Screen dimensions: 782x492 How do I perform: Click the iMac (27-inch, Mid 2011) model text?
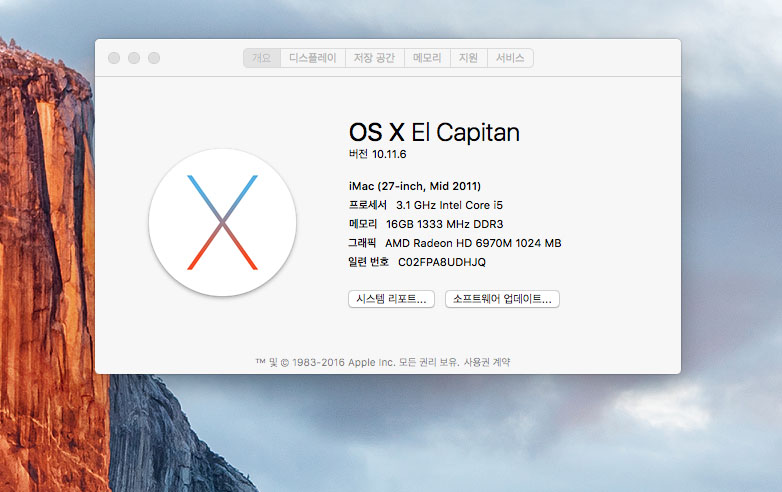click(x=414, y=185)
